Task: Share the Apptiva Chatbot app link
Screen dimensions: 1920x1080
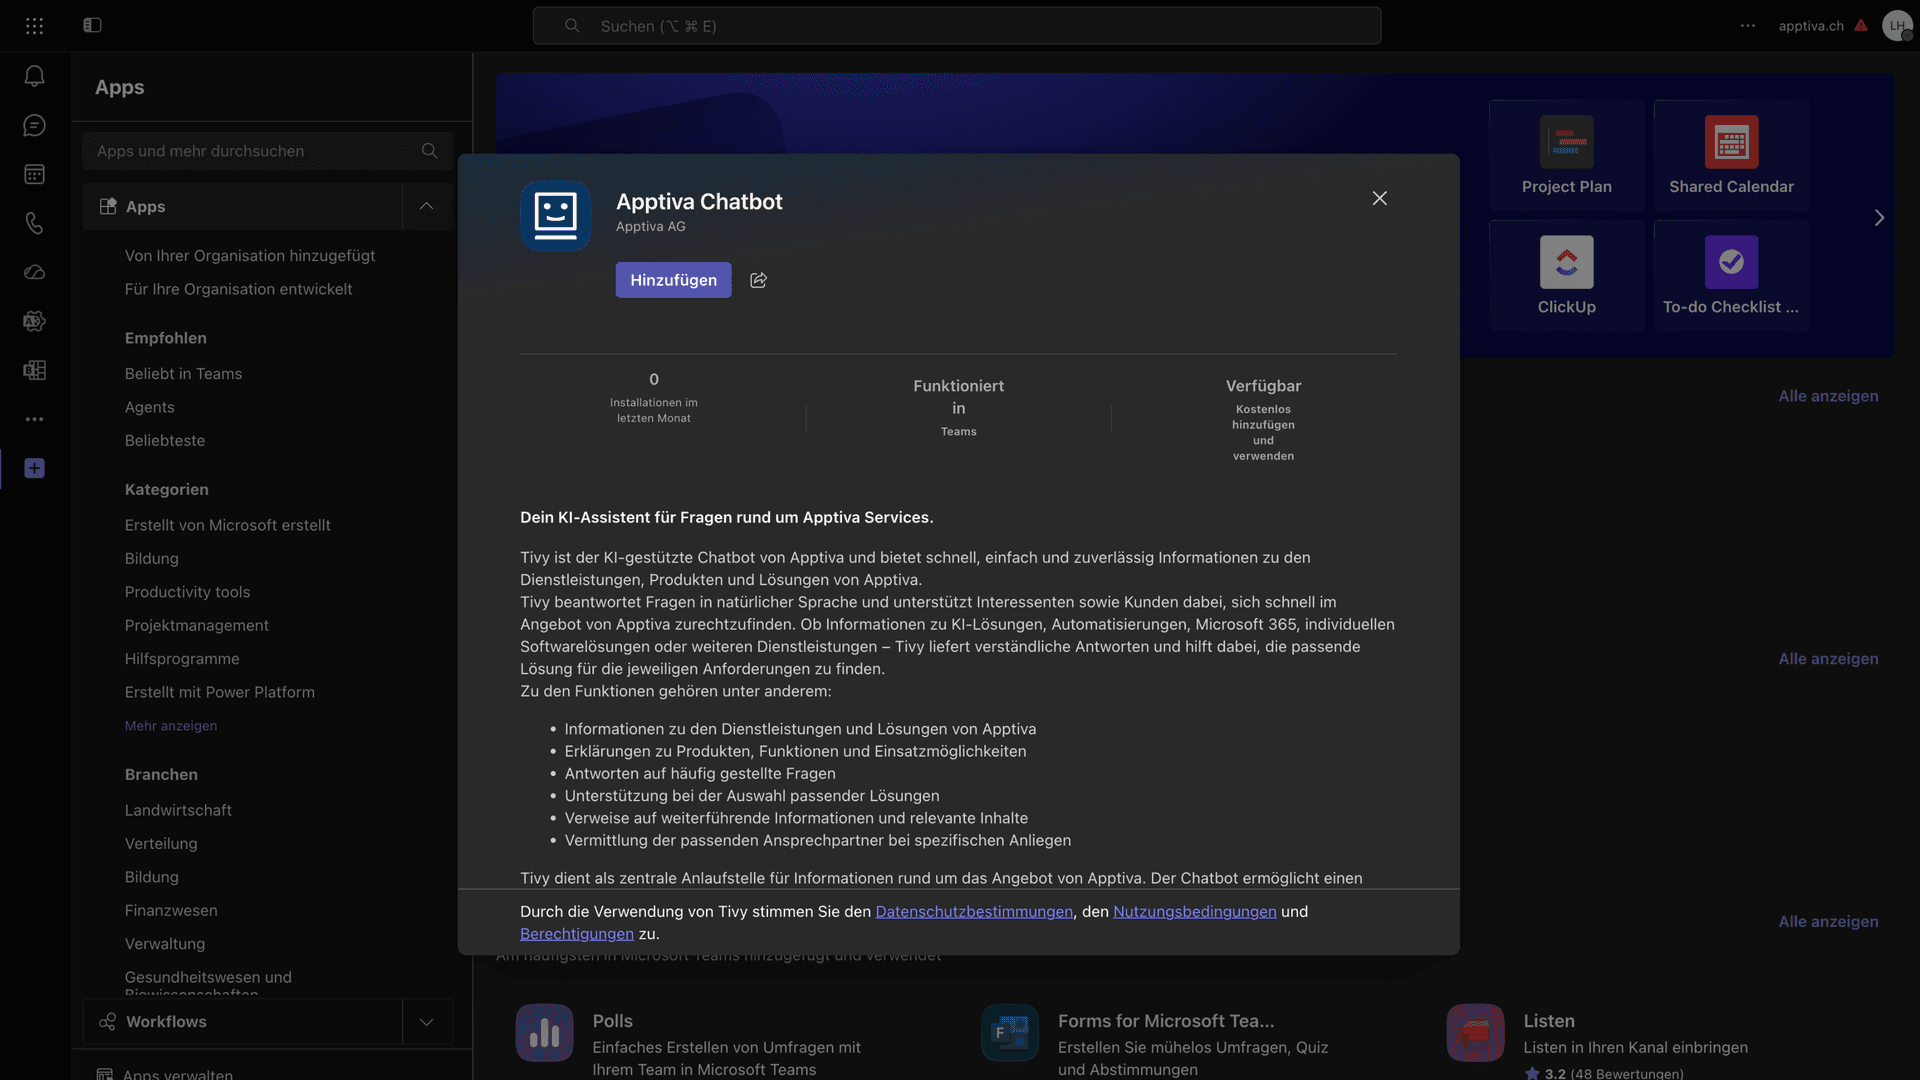Action: (759, 280)
